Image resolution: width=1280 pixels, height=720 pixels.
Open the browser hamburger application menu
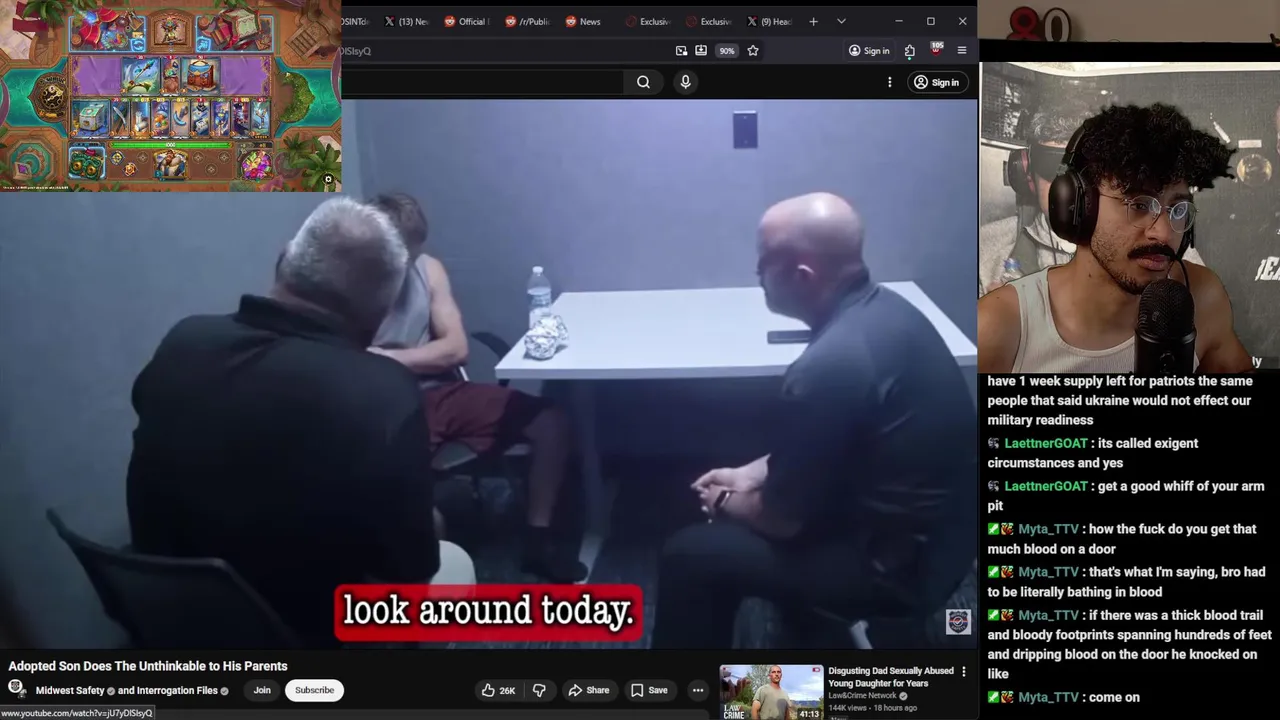(962, 51)
